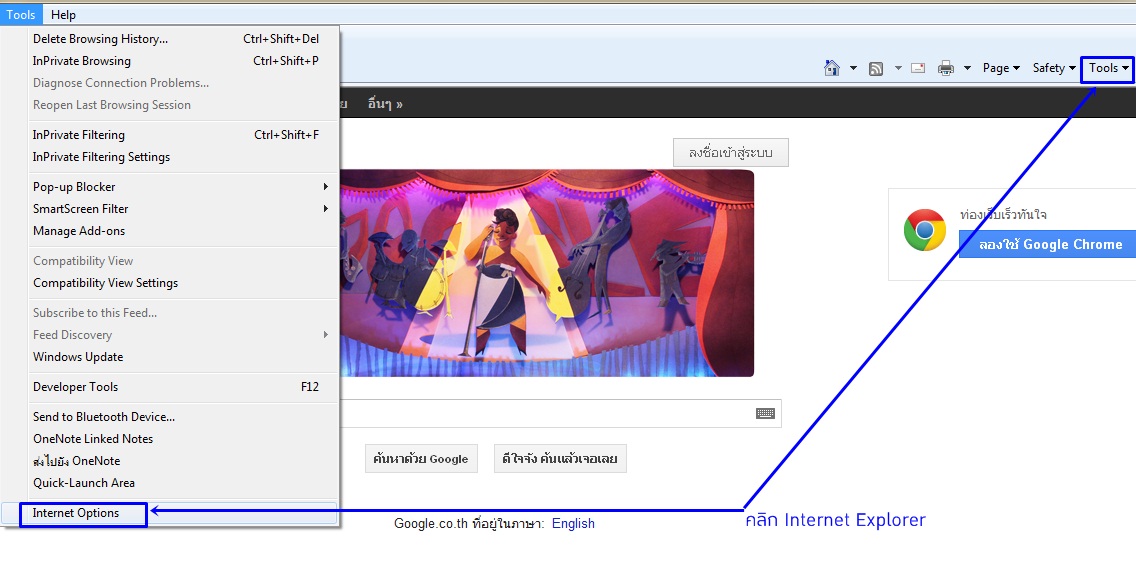Click the Print icon
1136x574 pixels.
tap(945, 68)
